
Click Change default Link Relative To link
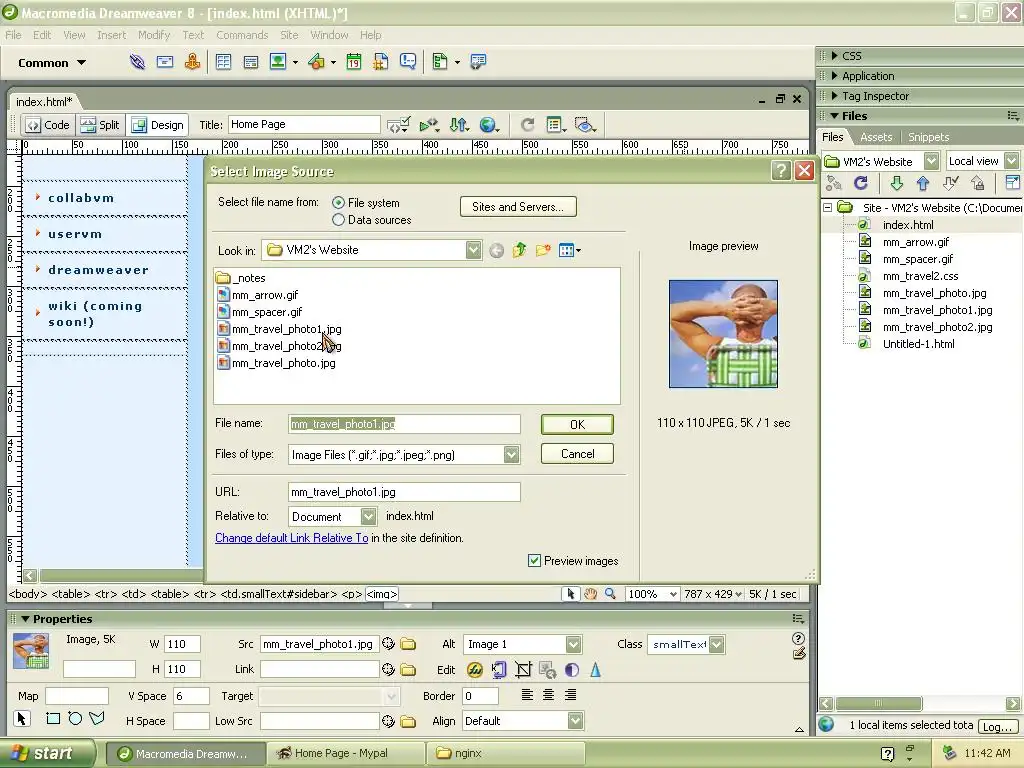coord(291,538)
